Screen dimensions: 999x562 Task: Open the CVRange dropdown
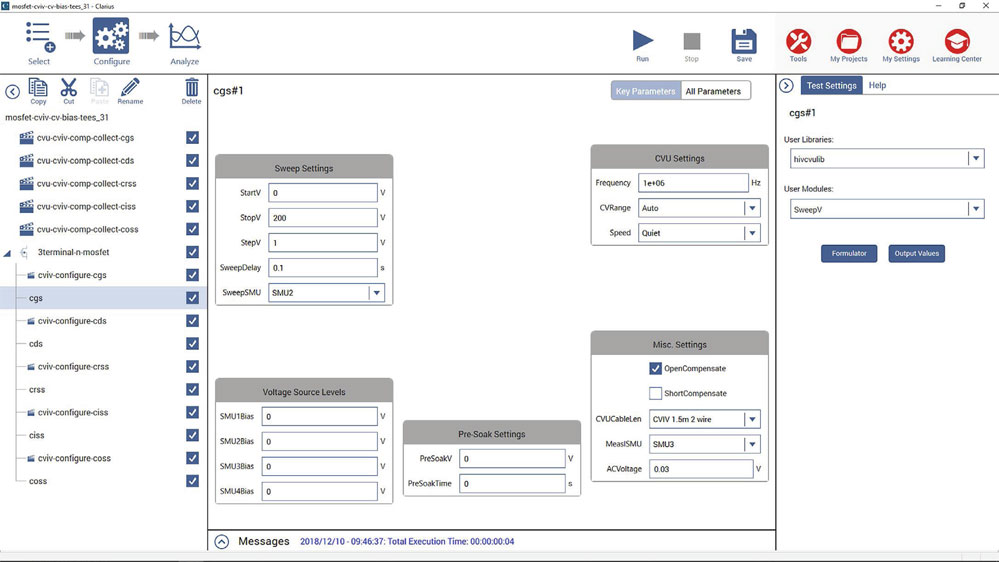pos(752,208)
